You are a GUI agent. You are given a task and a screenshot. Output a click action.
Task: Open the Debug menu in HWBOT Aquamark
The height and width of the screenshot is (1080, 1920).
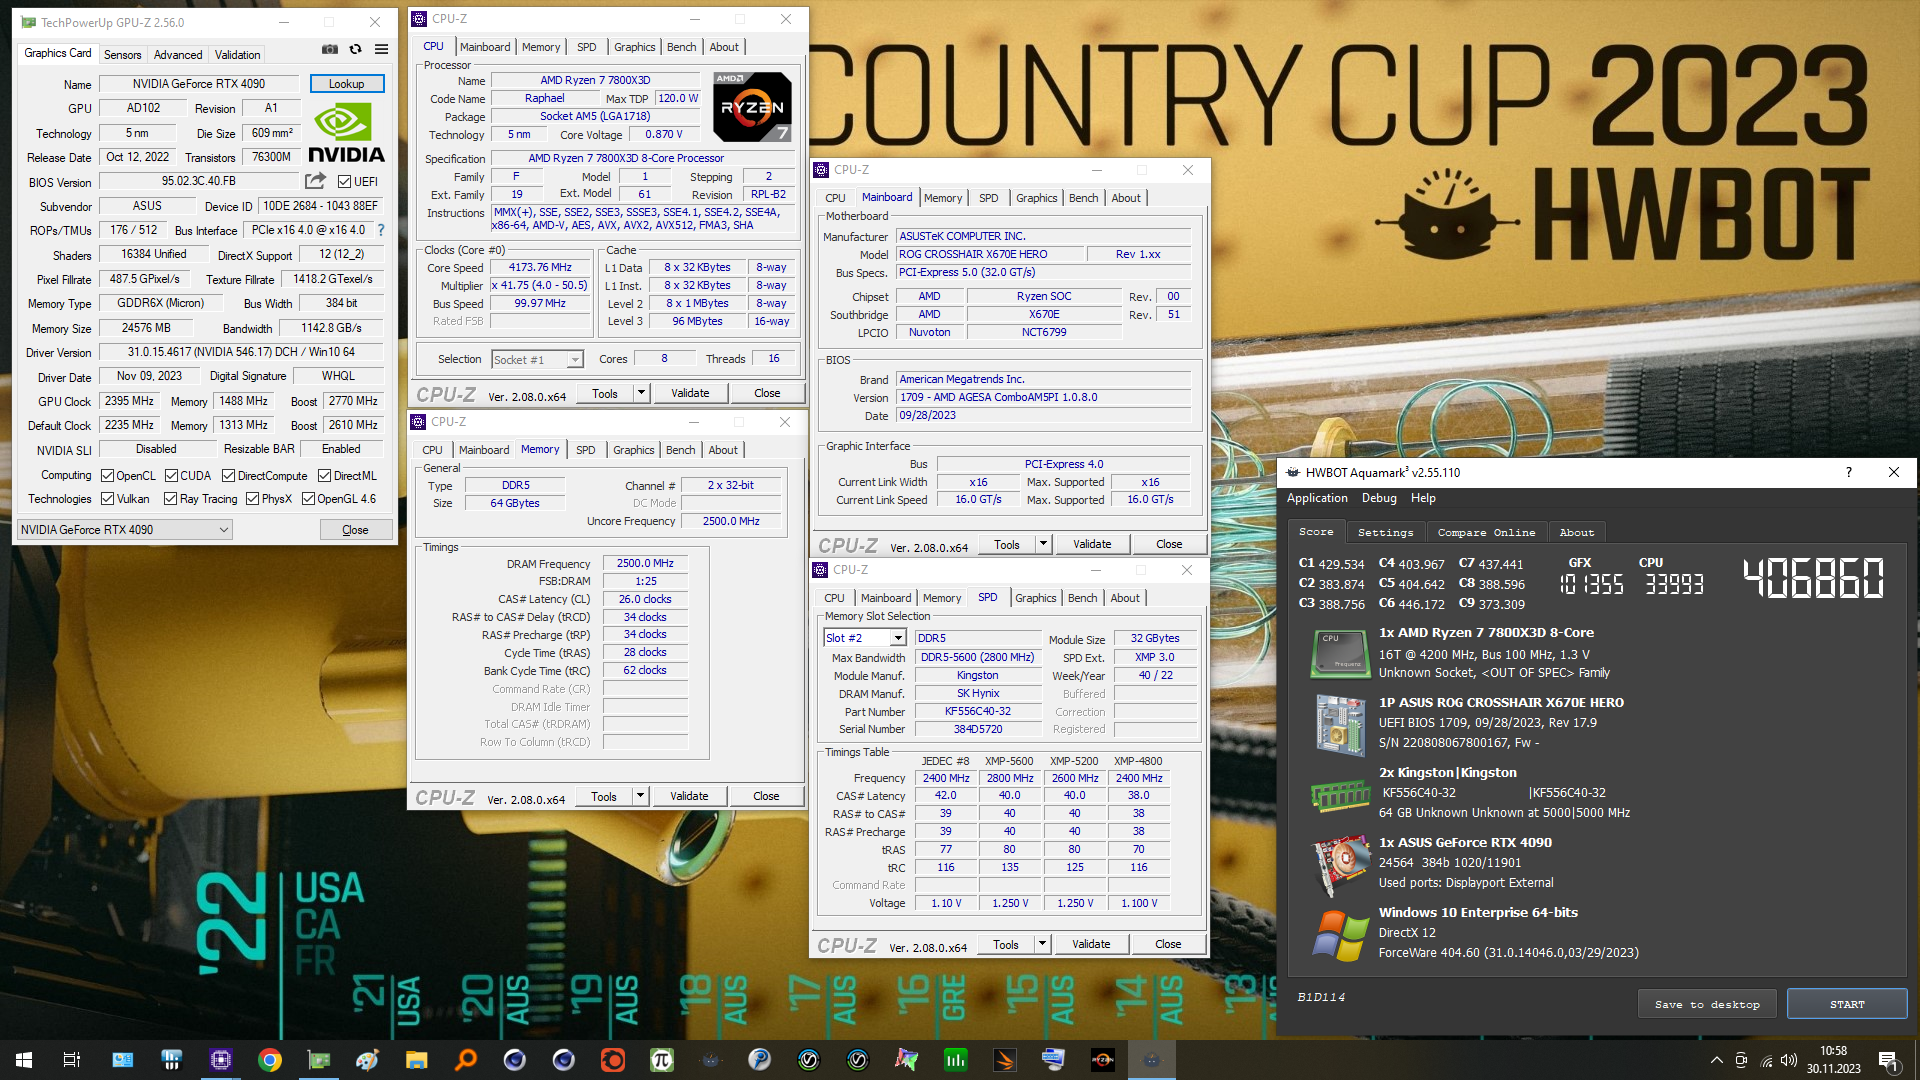coord(1379,498)
